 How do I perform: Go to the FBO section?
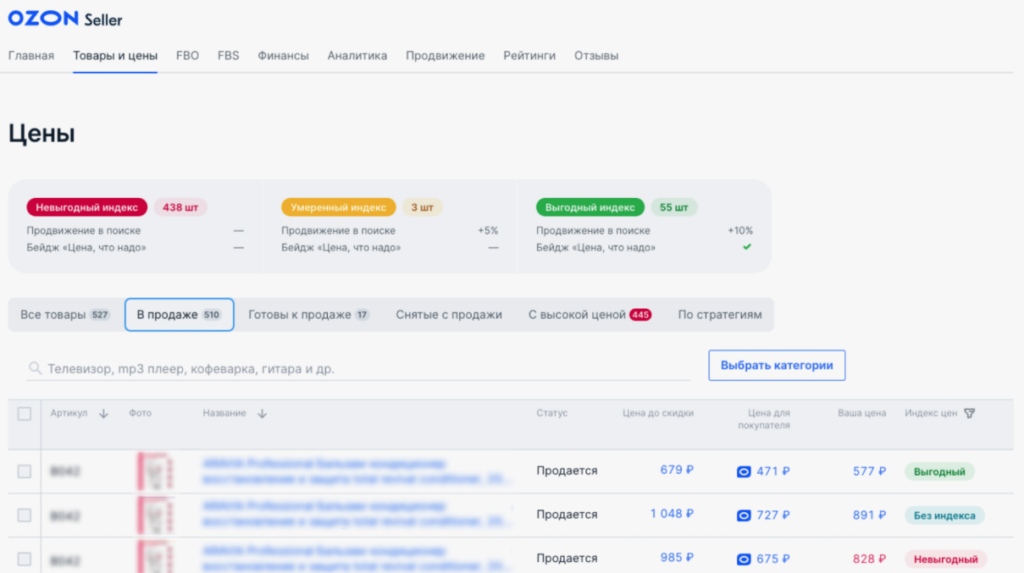point(187,56)
